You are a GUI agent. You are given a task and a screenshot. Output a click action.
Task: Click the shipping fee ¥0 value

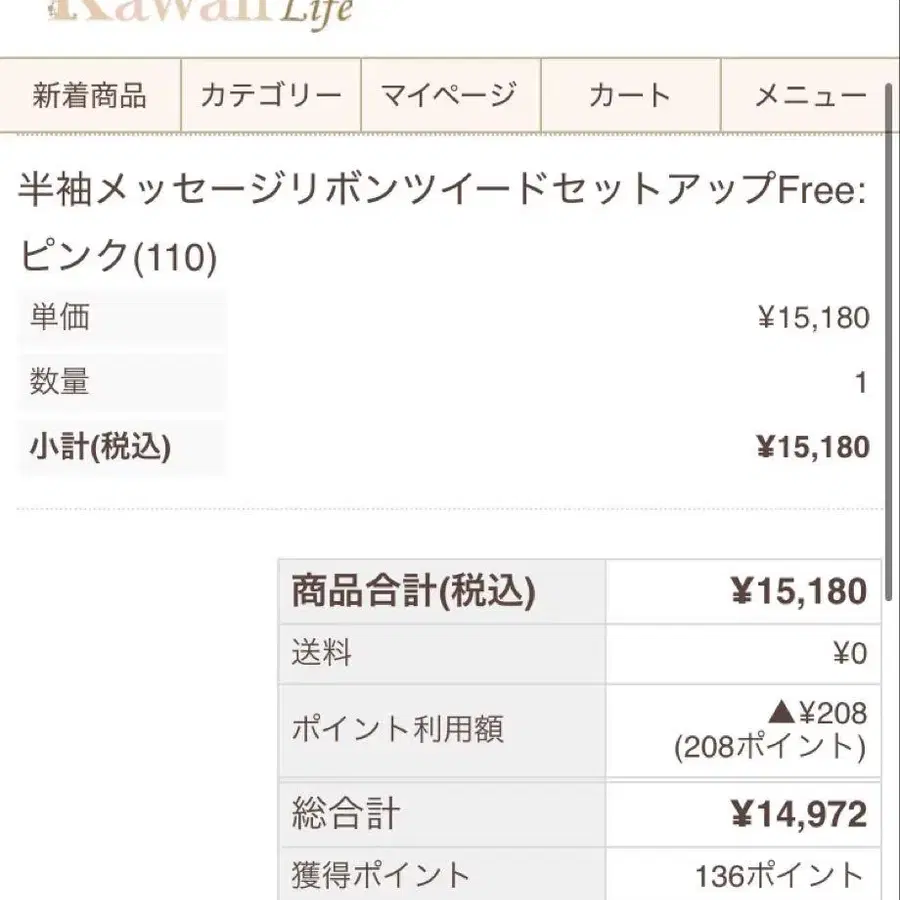coord(850,654)
